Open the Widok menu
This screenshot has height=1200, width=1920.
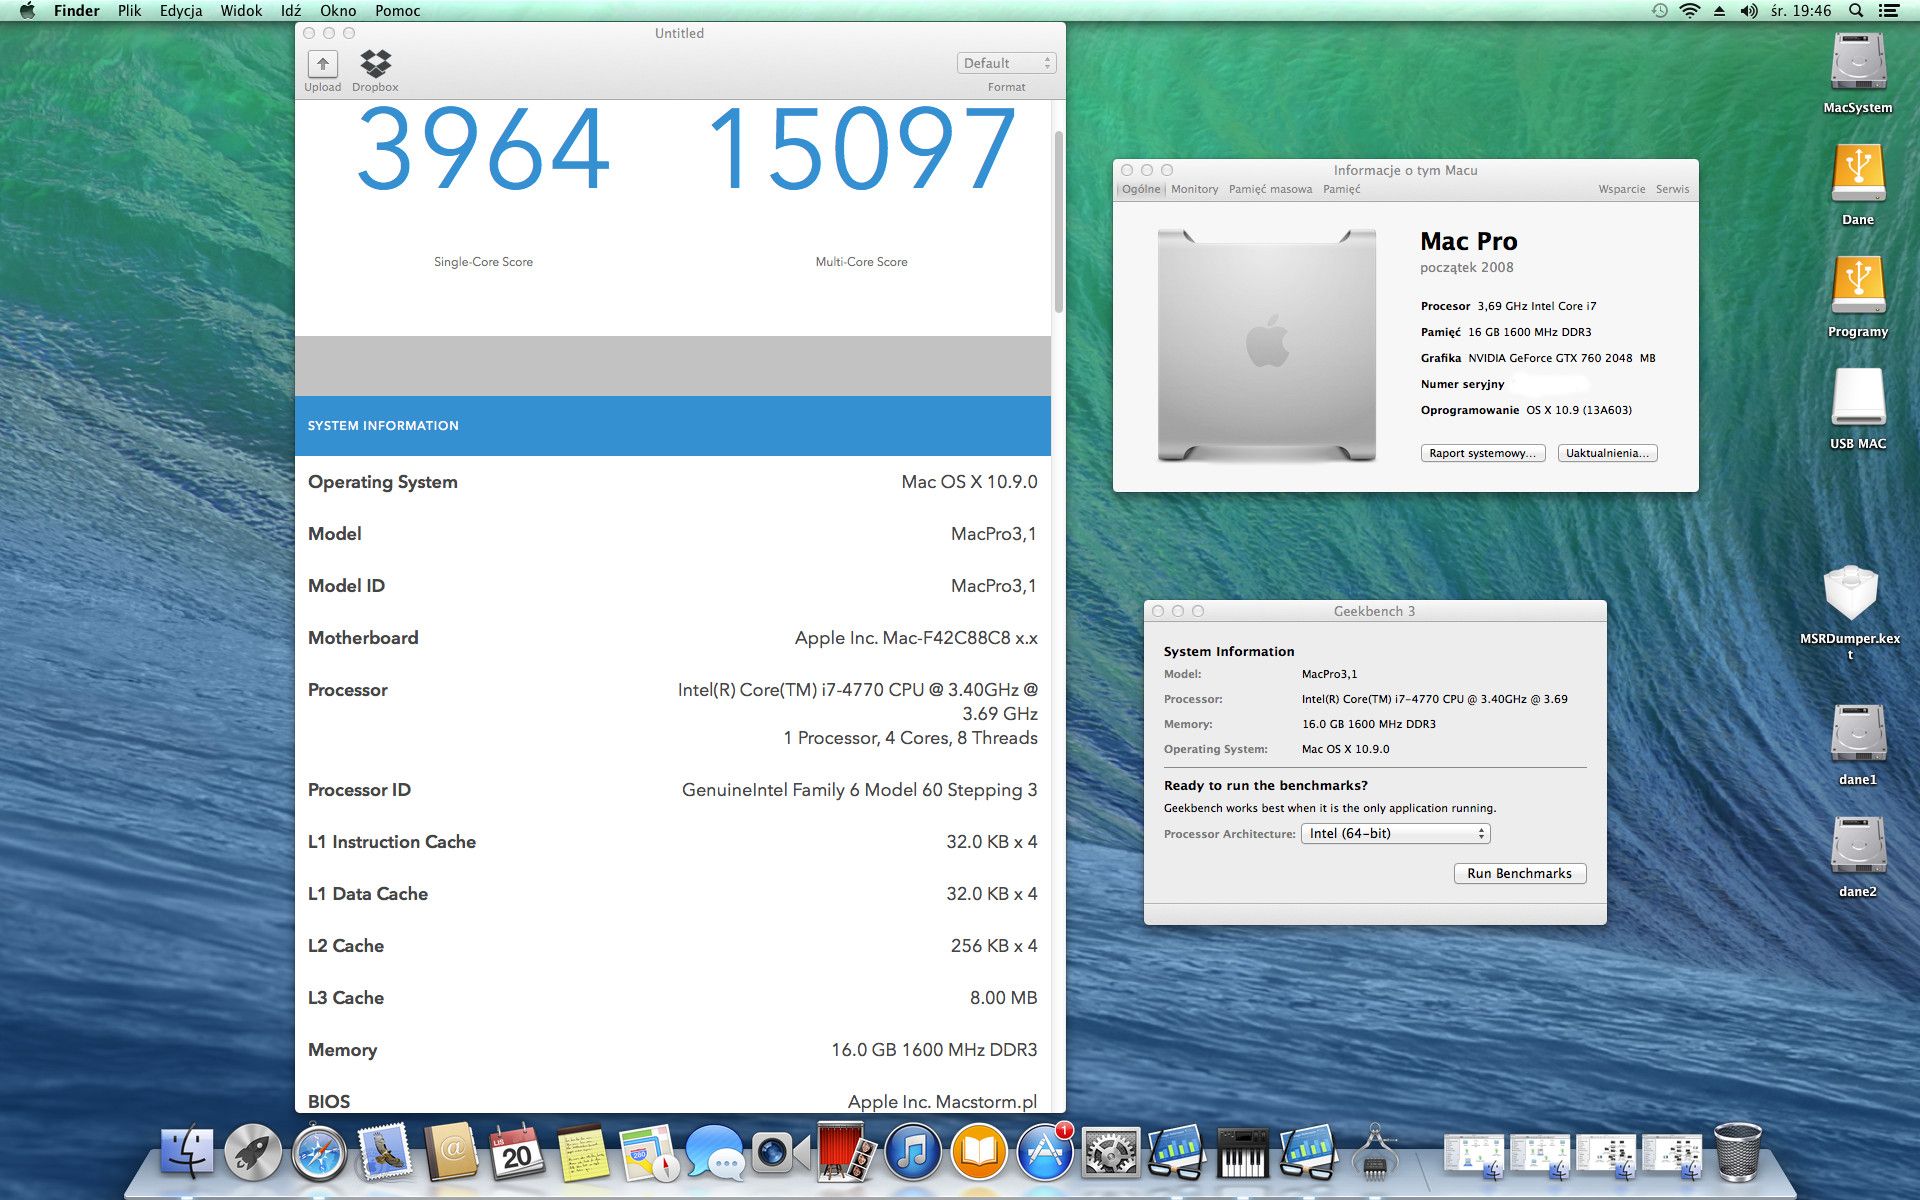pyautogui.click(x=241, y=11)
